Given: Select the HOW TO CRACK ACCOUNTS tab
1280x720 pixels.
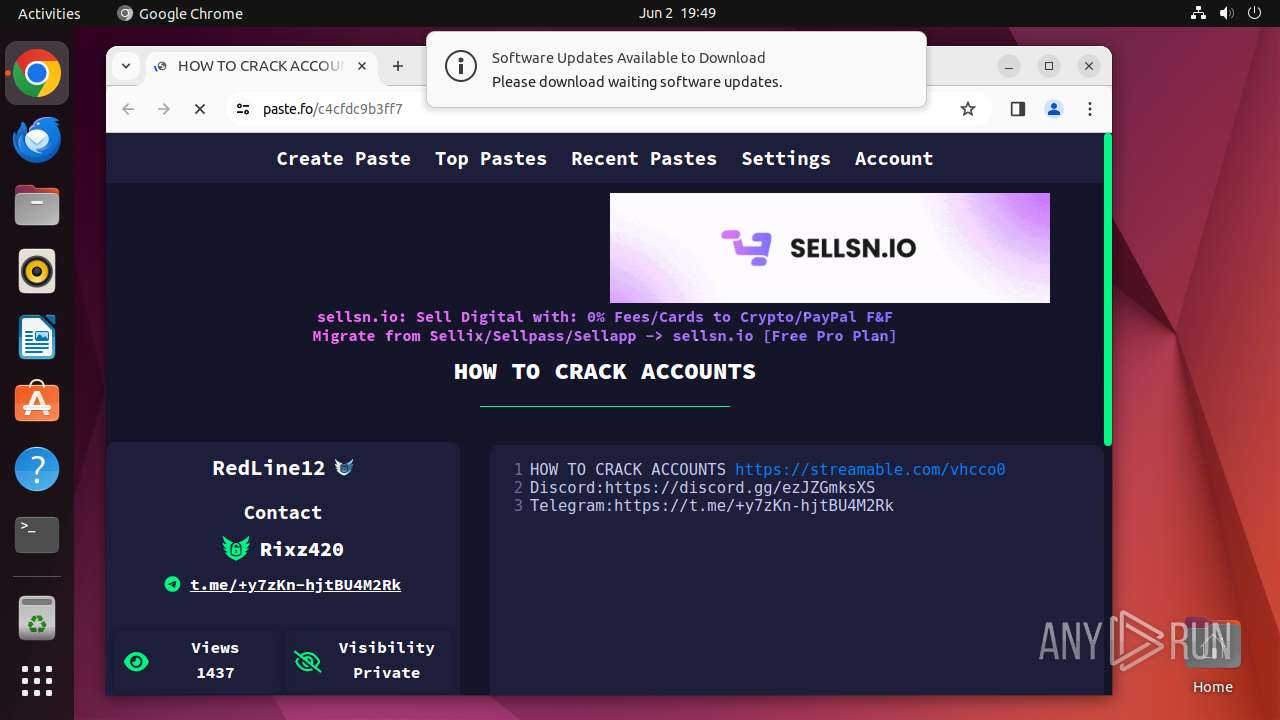Looking at the screenshot, I should click(262, 66).
